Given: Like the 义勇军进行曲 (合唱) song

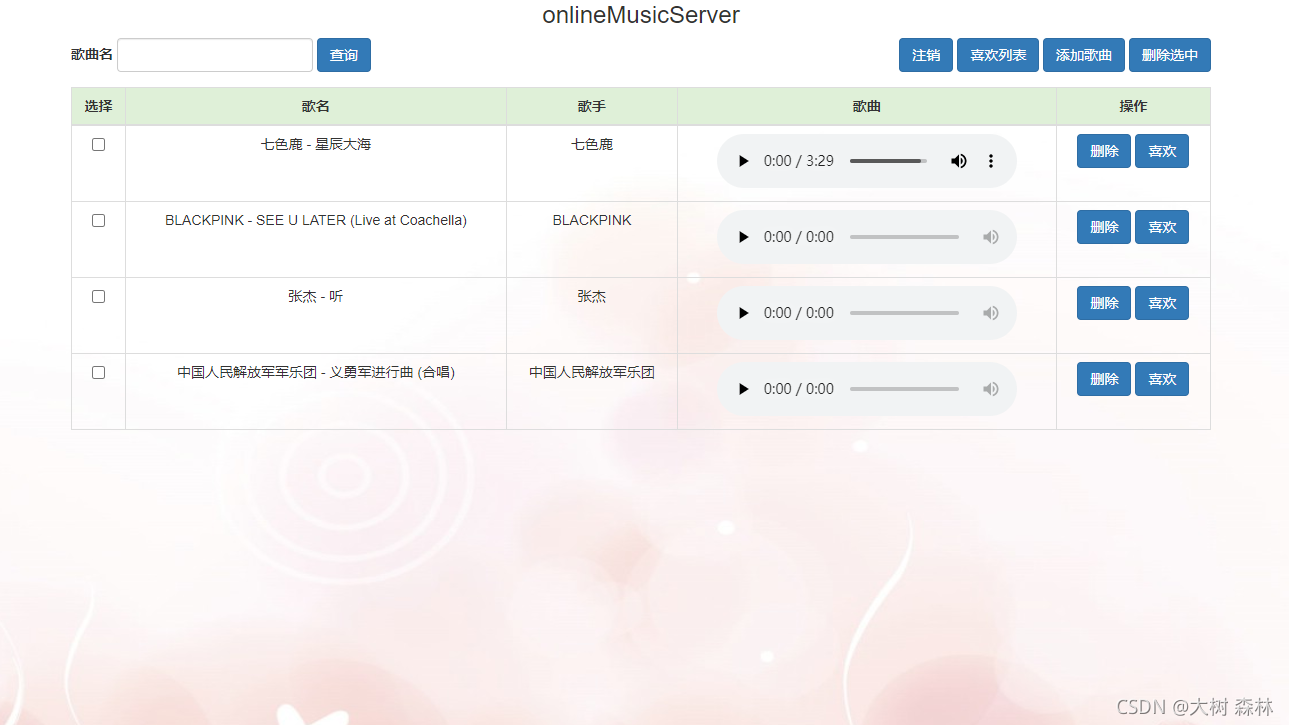Looking at the screenshot, I should click(x=1162, y=379).
